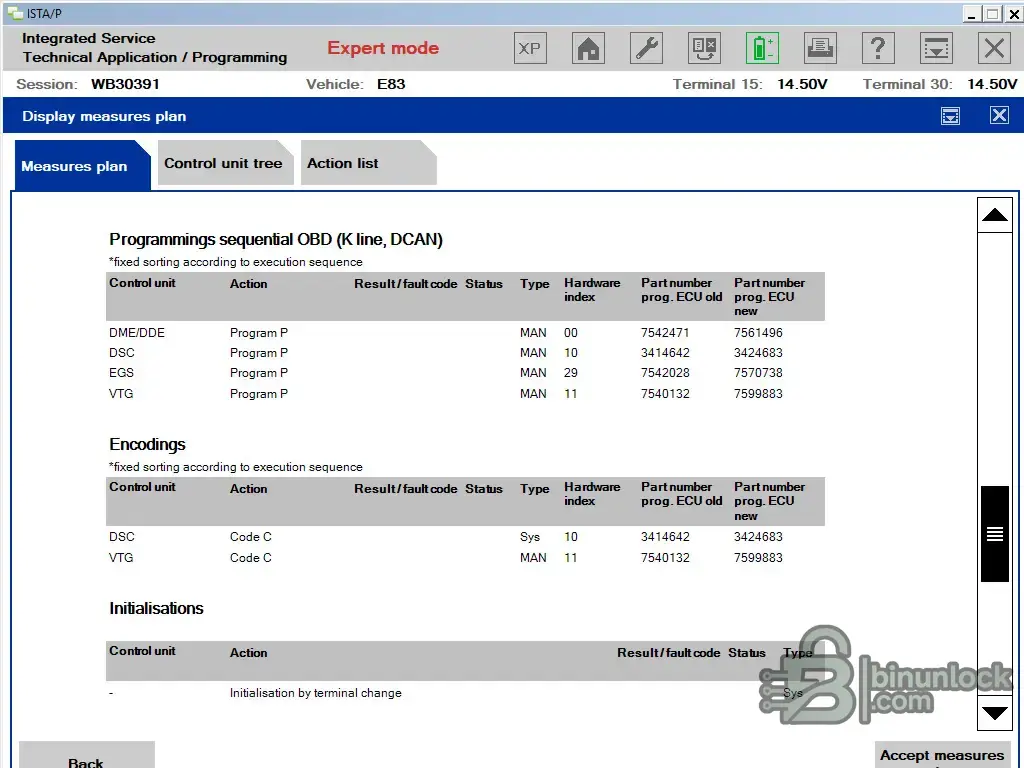The height and width of the screenshot is (768, 1024).
Task: Click hardware index 00
Action: click(571, 333)
